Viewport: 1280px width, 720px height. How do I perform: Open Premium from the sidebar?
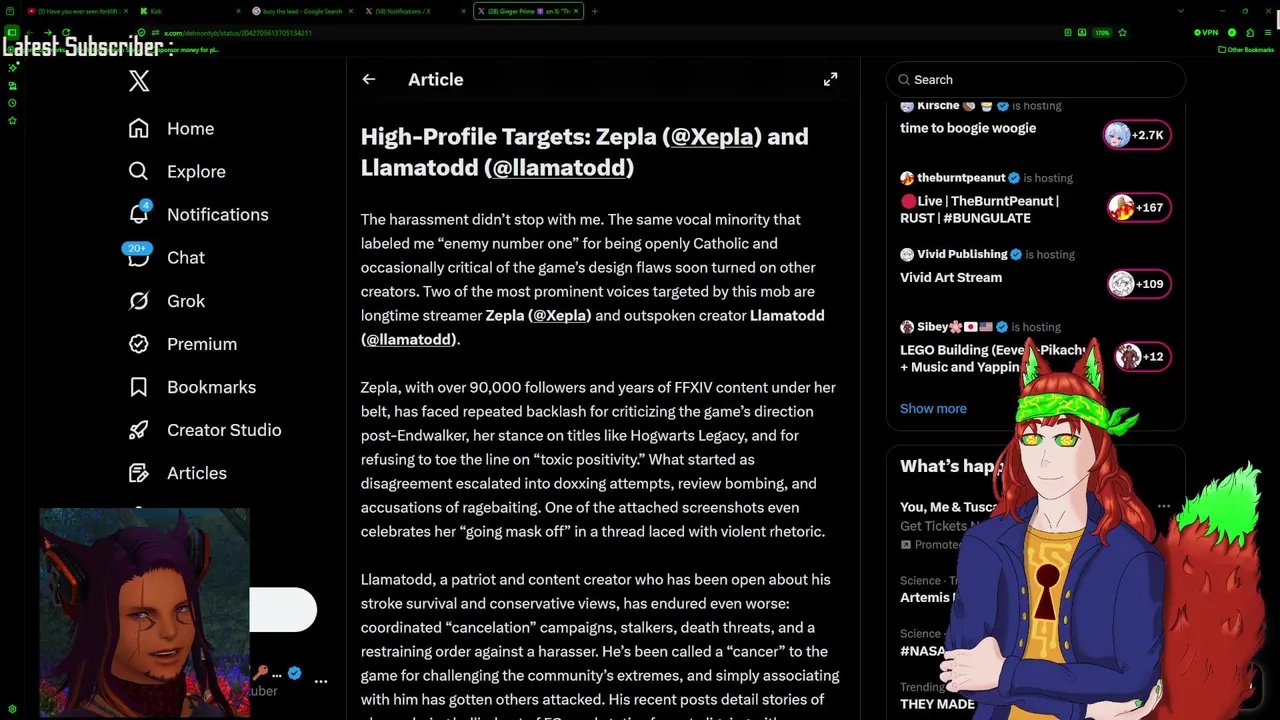tap(182, 343)
